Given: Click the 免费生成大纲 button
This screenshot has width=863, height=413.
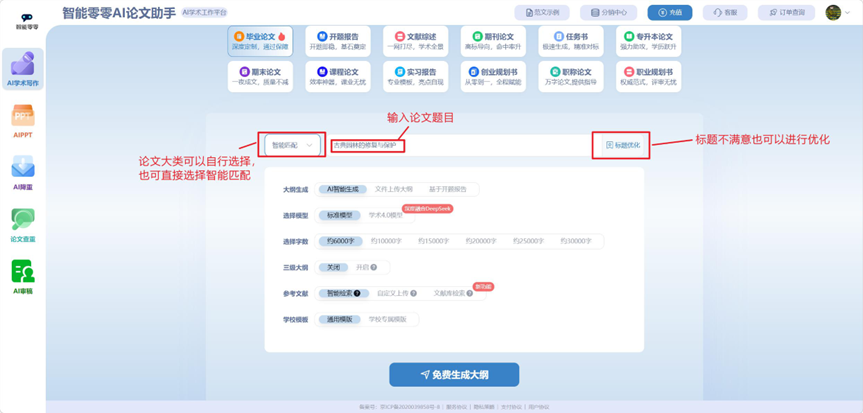Looking at the screenshot, I should (454, 374).
